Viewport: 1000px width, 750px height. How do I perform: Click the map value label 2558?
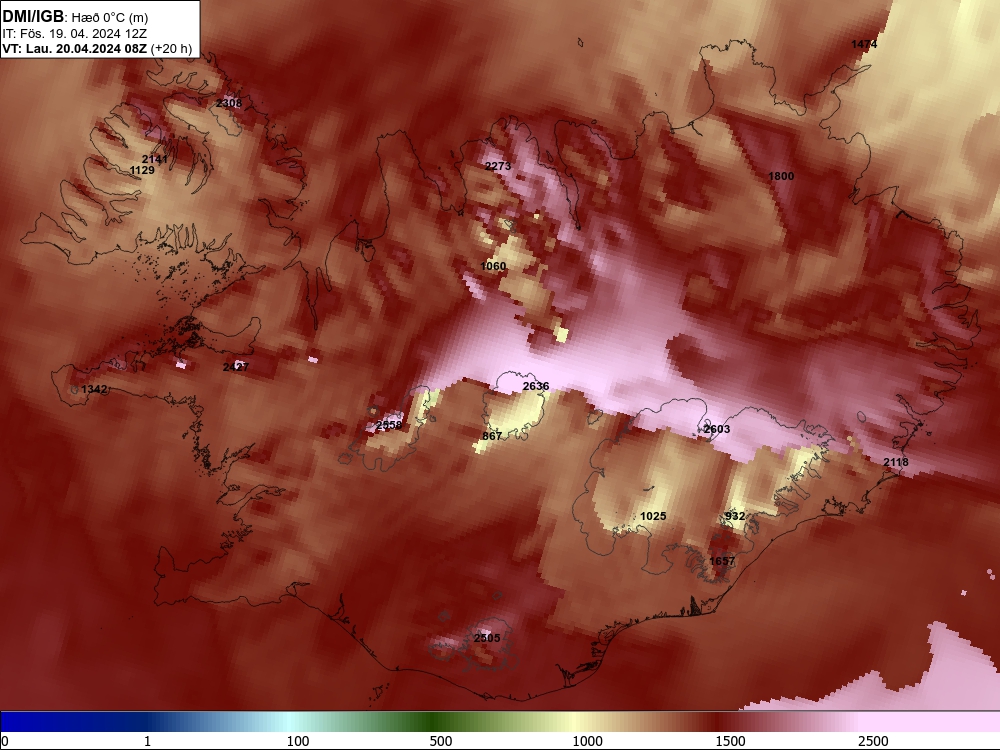click(389, 425)
